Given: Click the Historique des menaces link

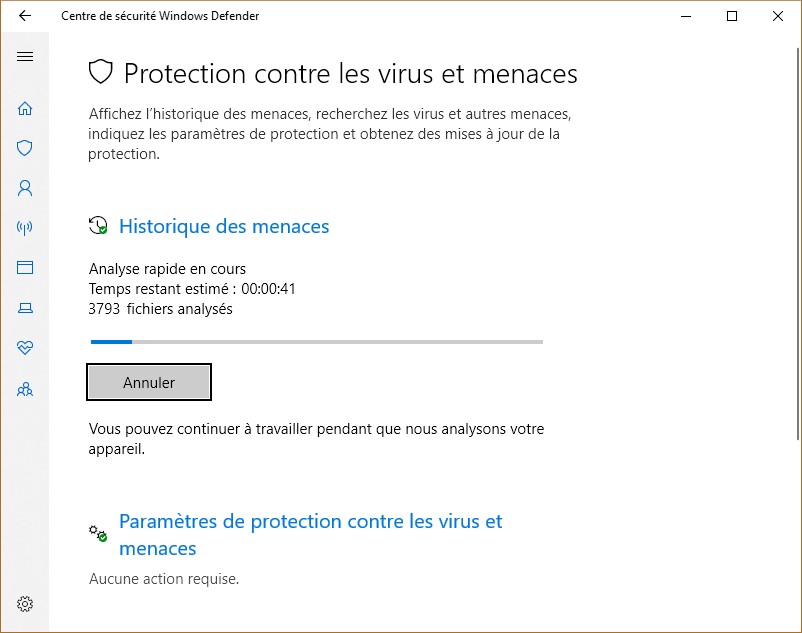Looking at the screenshot, I should [224, 227].
